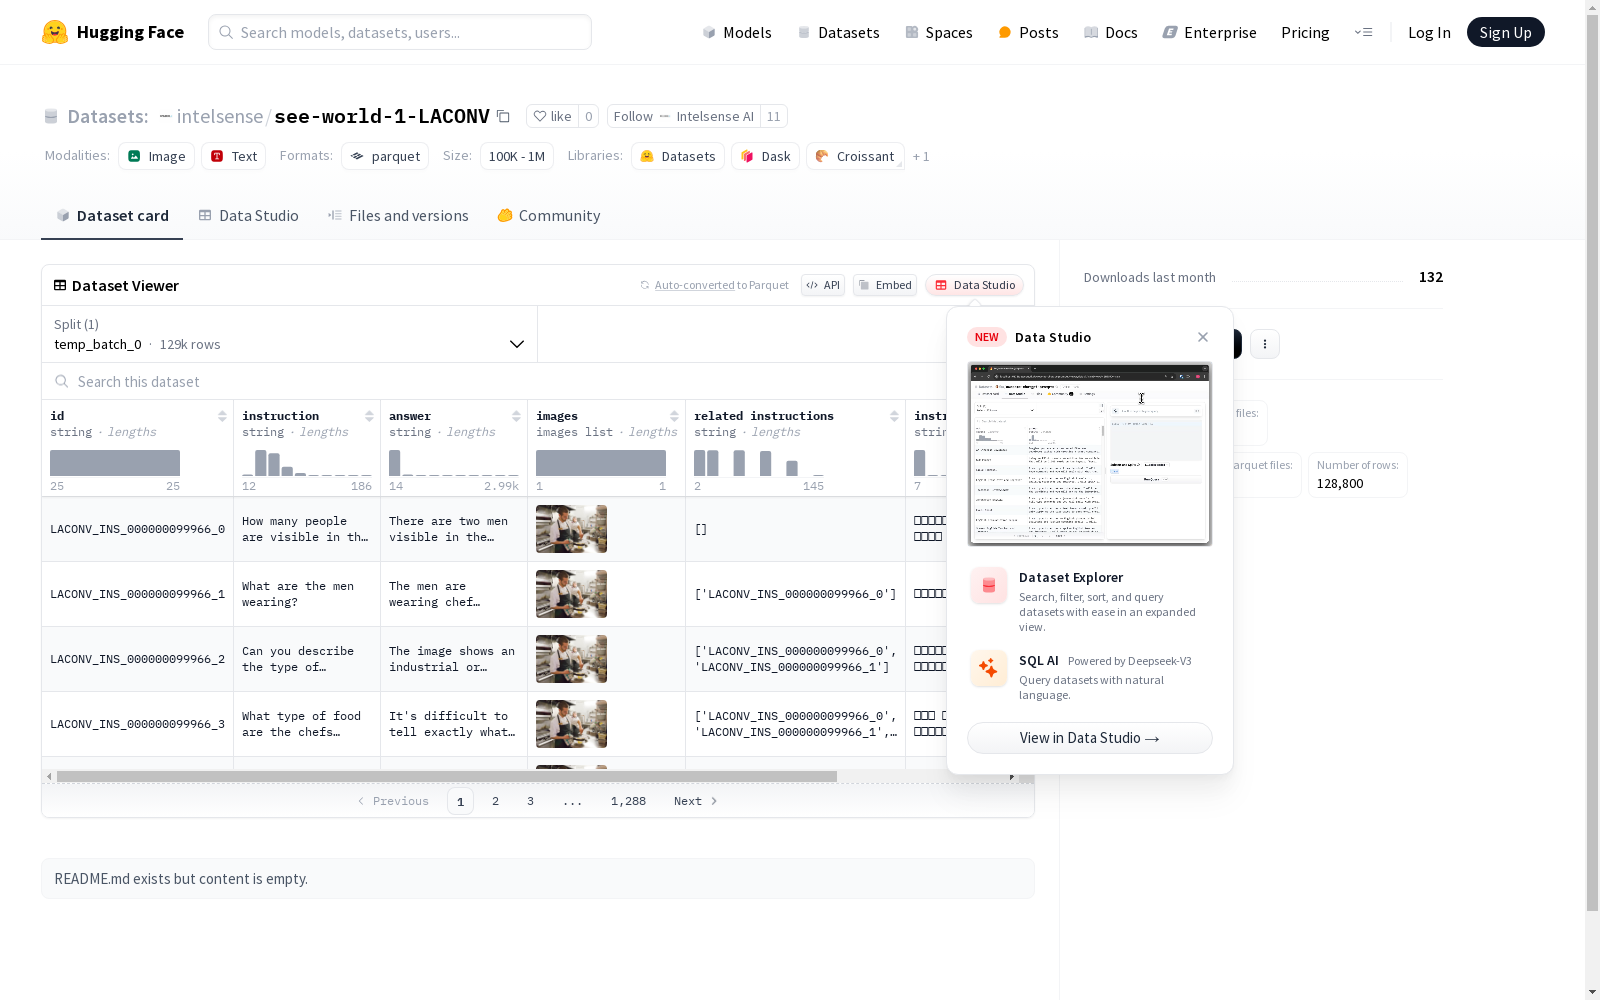Sort by the answer column
This screenshot has height=1000, width=1600.
516,416
